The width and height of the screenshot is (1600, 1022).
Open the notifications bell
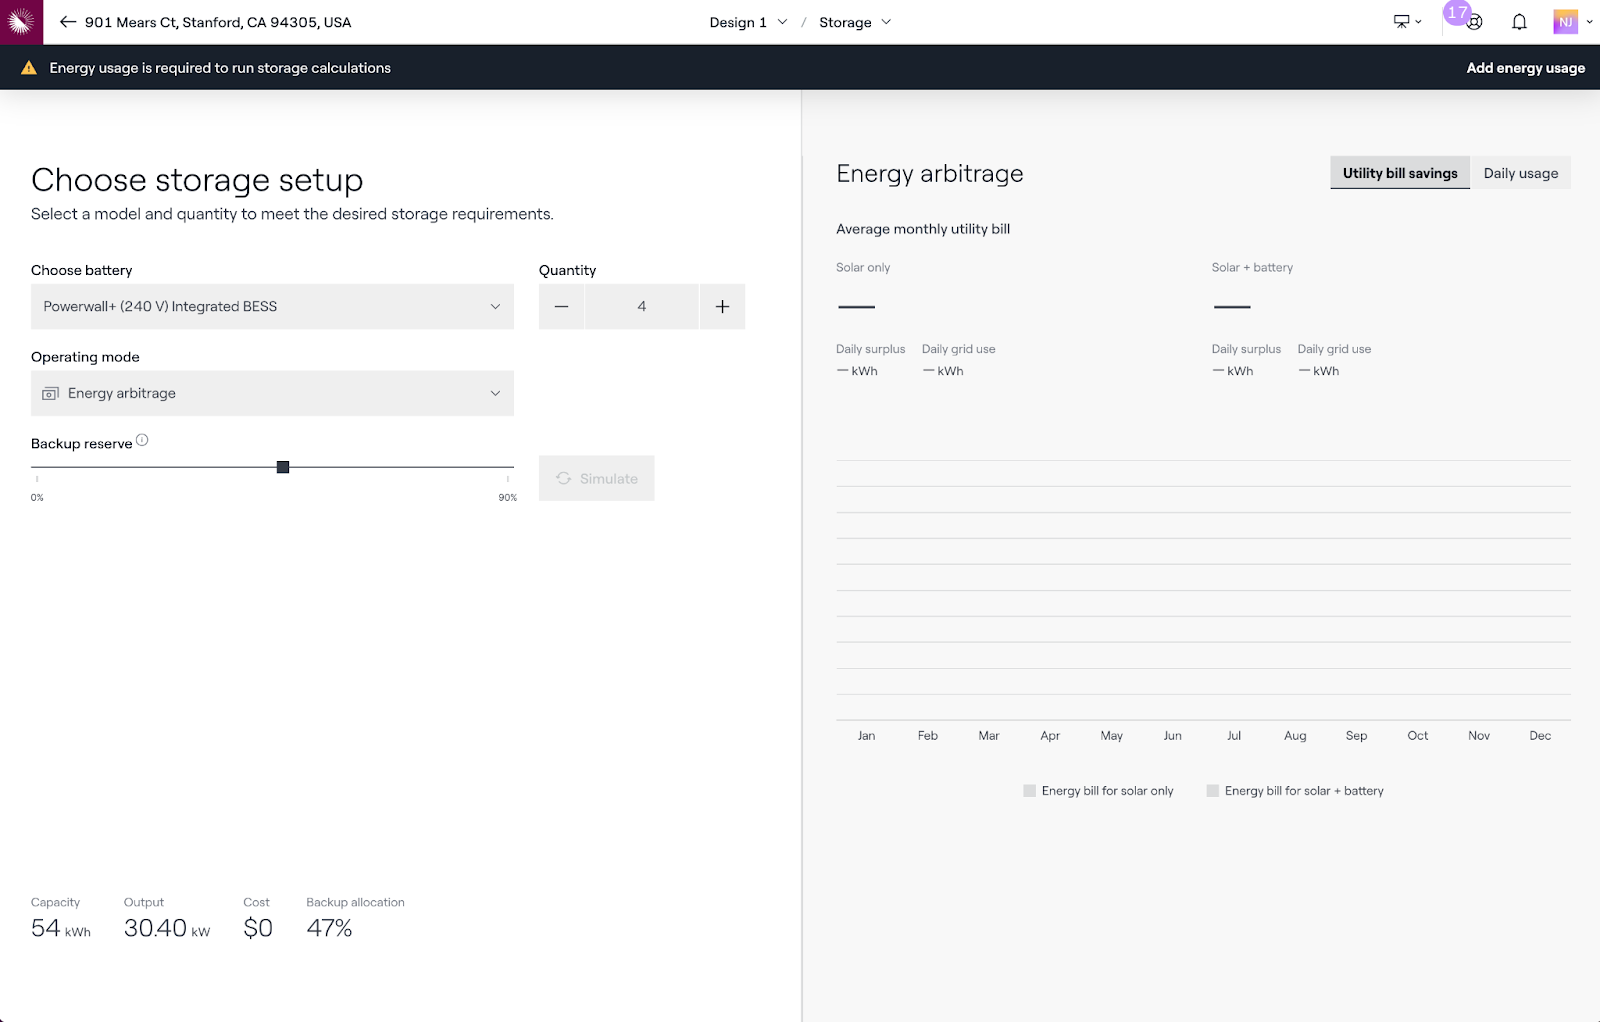(1519, 22)
